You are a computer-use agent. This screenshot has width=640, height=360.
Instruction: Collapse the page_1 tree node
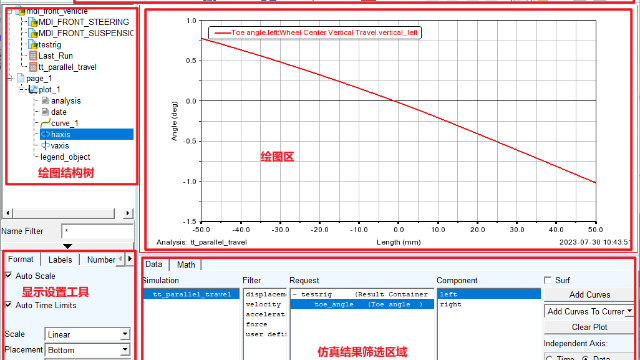[10, 78]
